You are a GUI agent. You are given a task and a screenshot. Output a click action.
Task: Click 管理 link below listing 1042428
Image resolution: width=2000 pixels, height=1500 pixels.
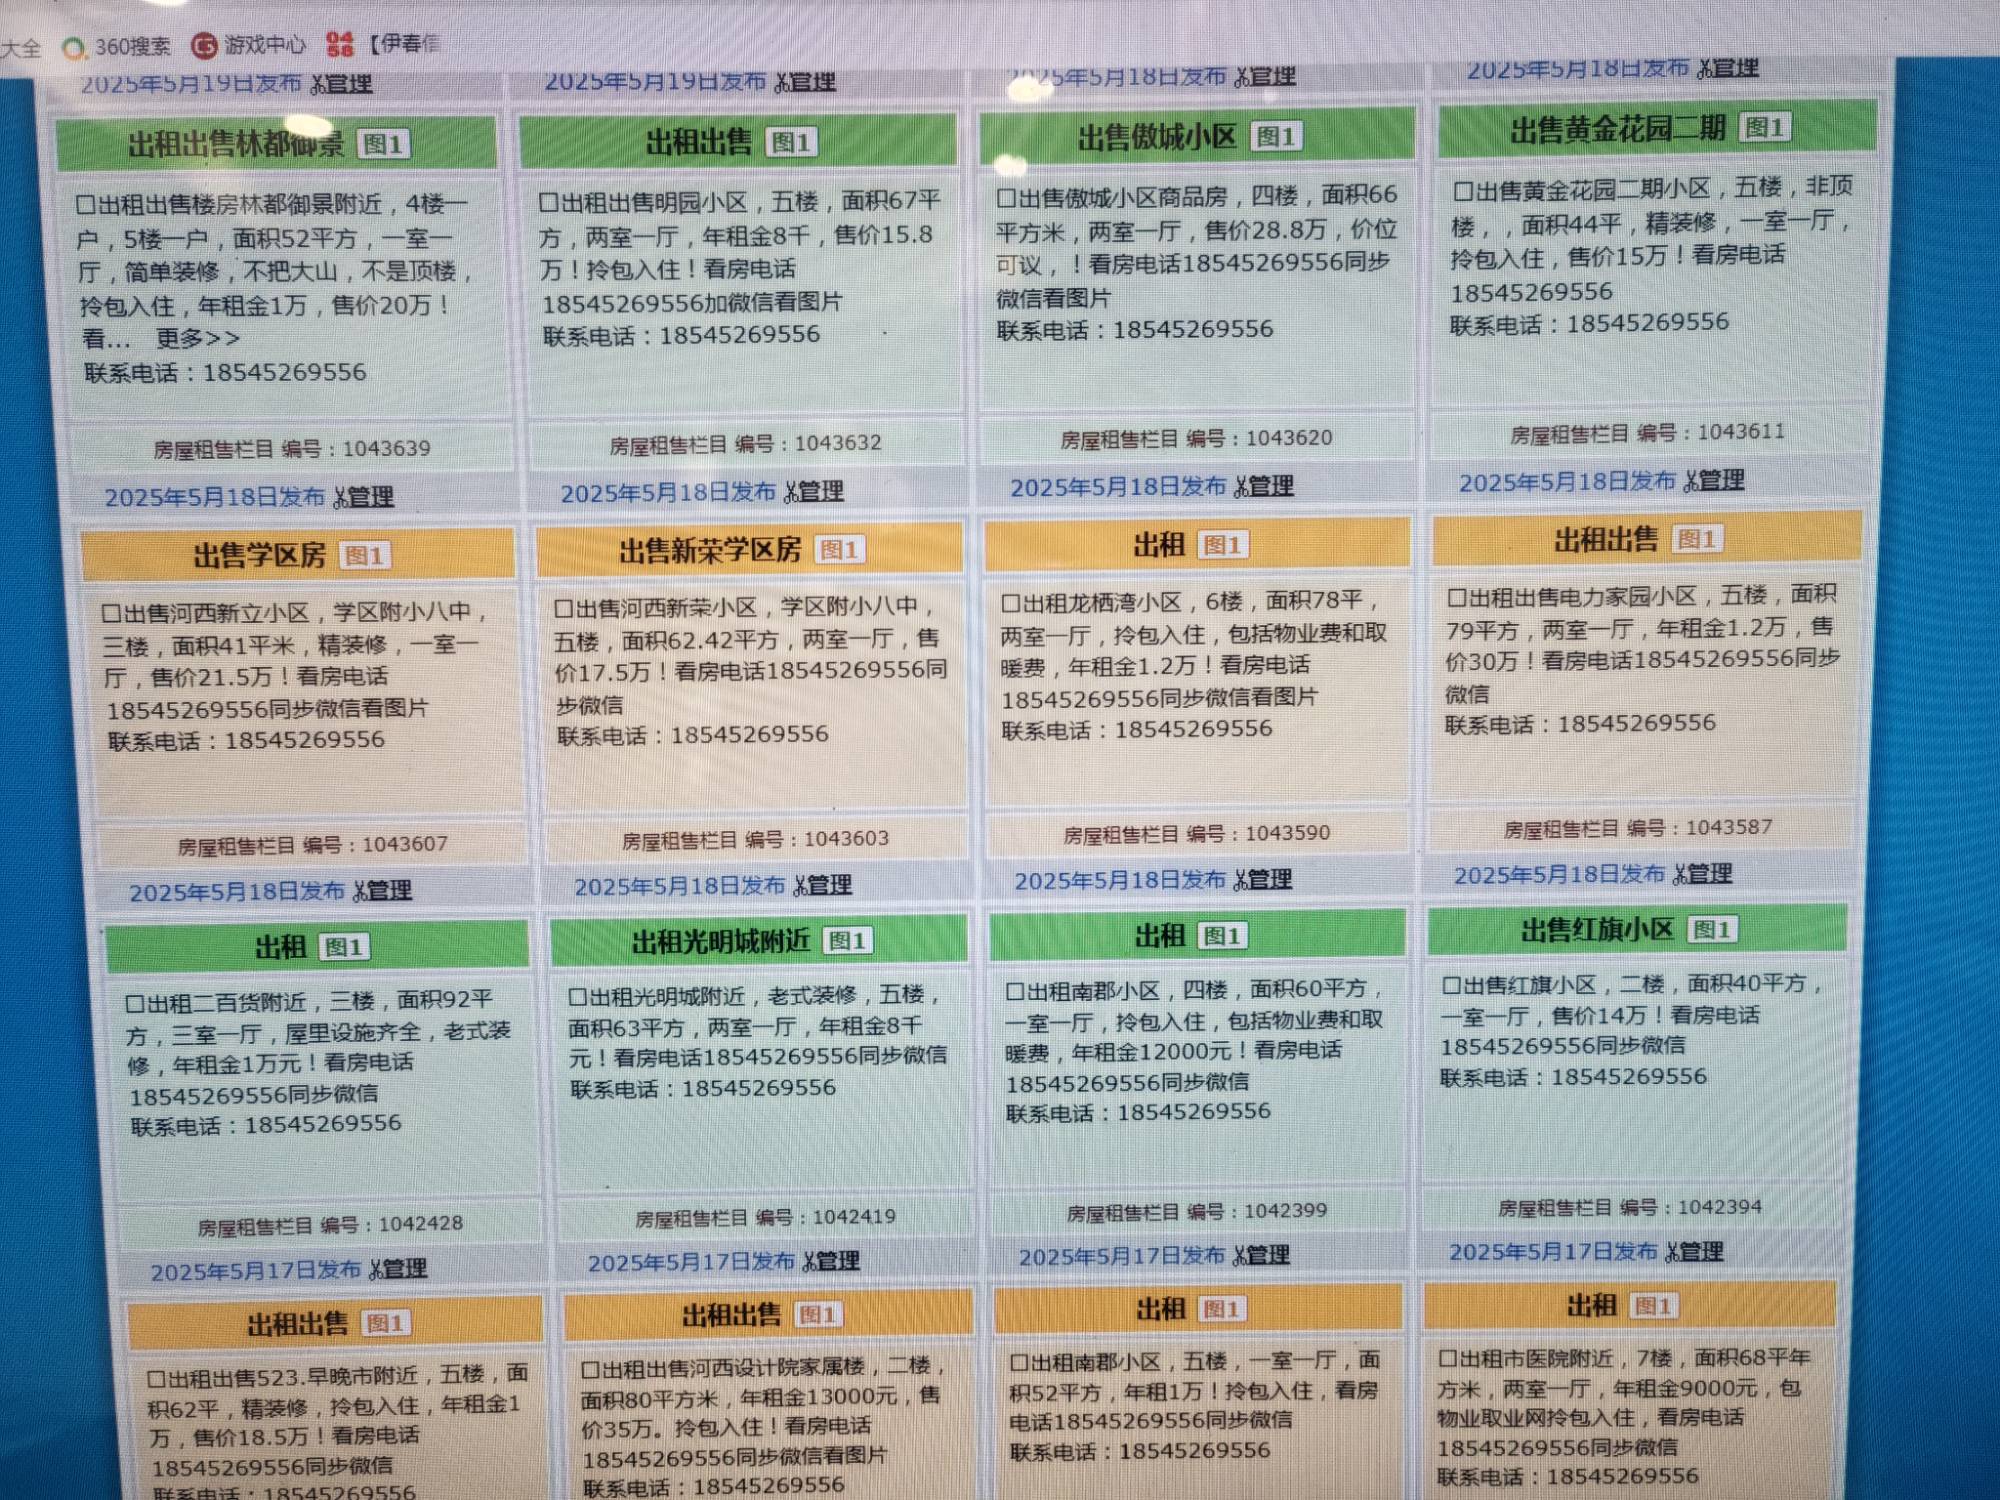pos(398,1269)
